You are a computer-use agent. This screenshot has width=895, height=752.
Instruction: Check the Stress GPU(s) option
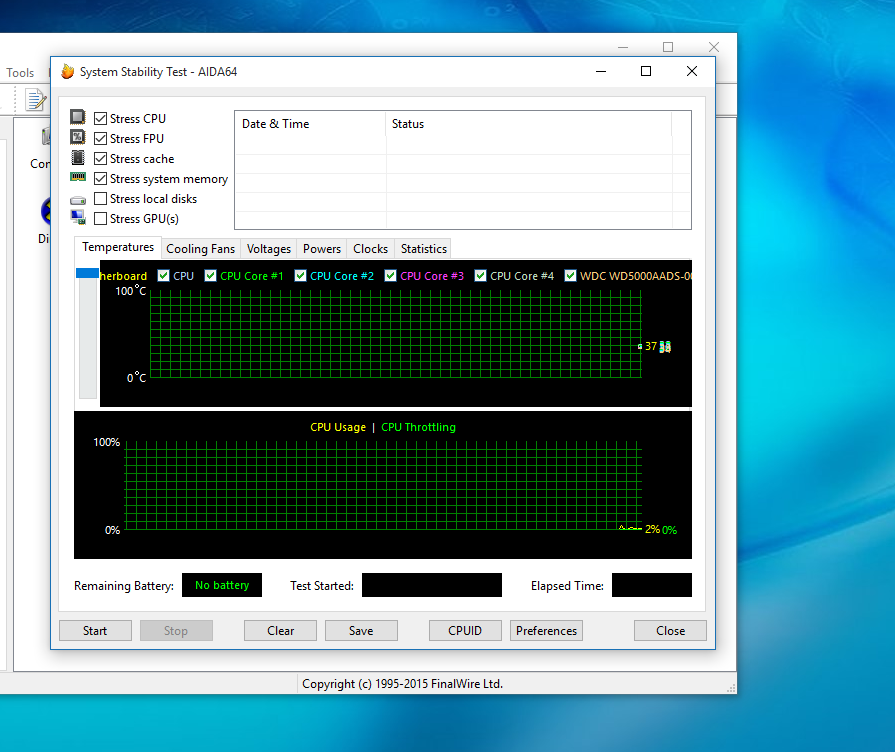click(100, 218)
